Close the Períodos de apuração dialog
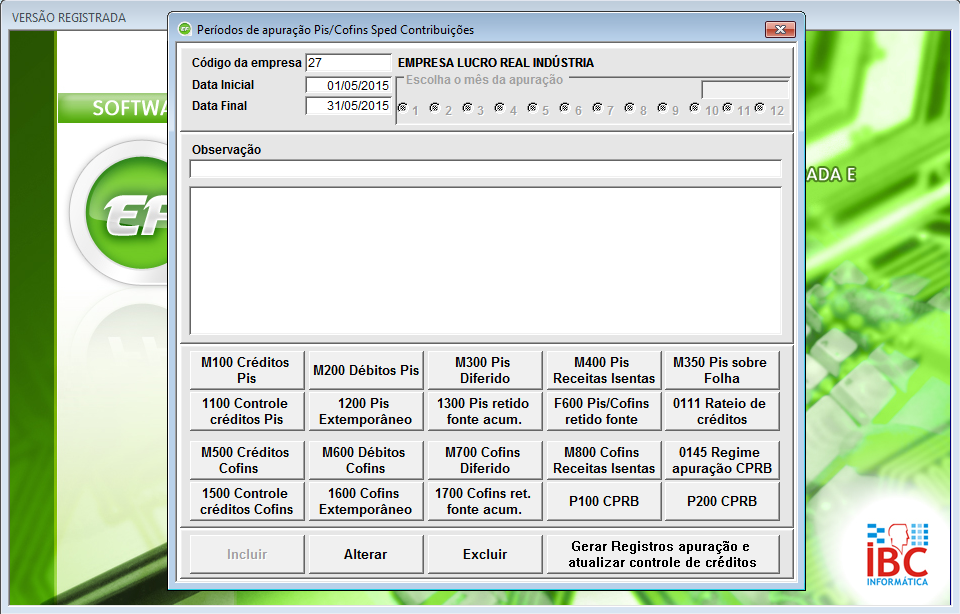The image size is (960, 614). tap(780, 29)
